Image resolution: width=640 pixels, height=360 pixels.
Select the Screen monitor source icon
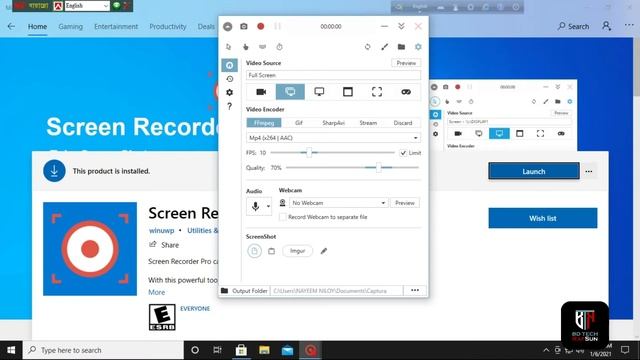pyautogui.click(x=319, y=92)
